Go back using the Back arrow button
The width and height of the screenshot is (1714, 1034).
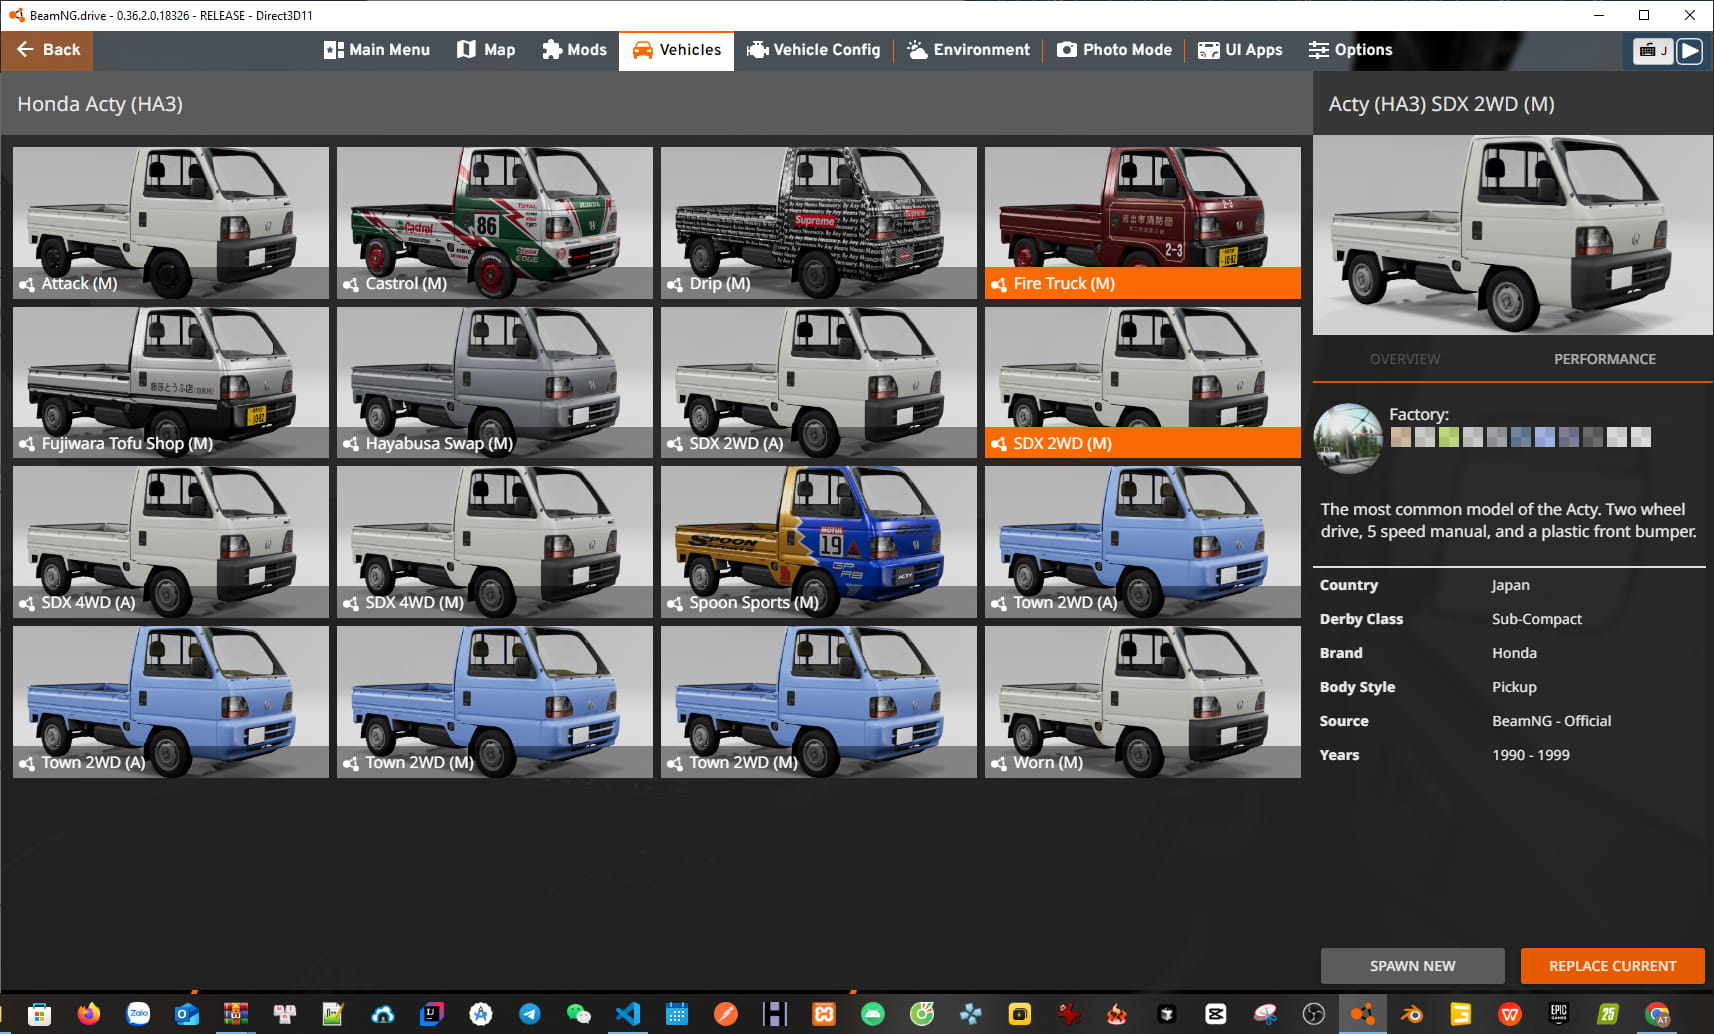(47, 50)
